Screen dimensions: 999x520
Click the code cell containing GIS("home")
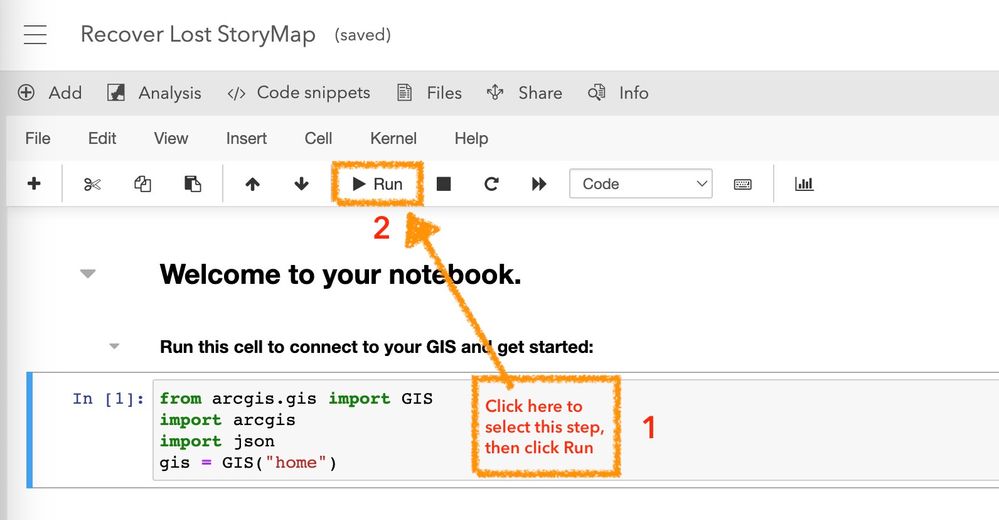click(576, 430)
